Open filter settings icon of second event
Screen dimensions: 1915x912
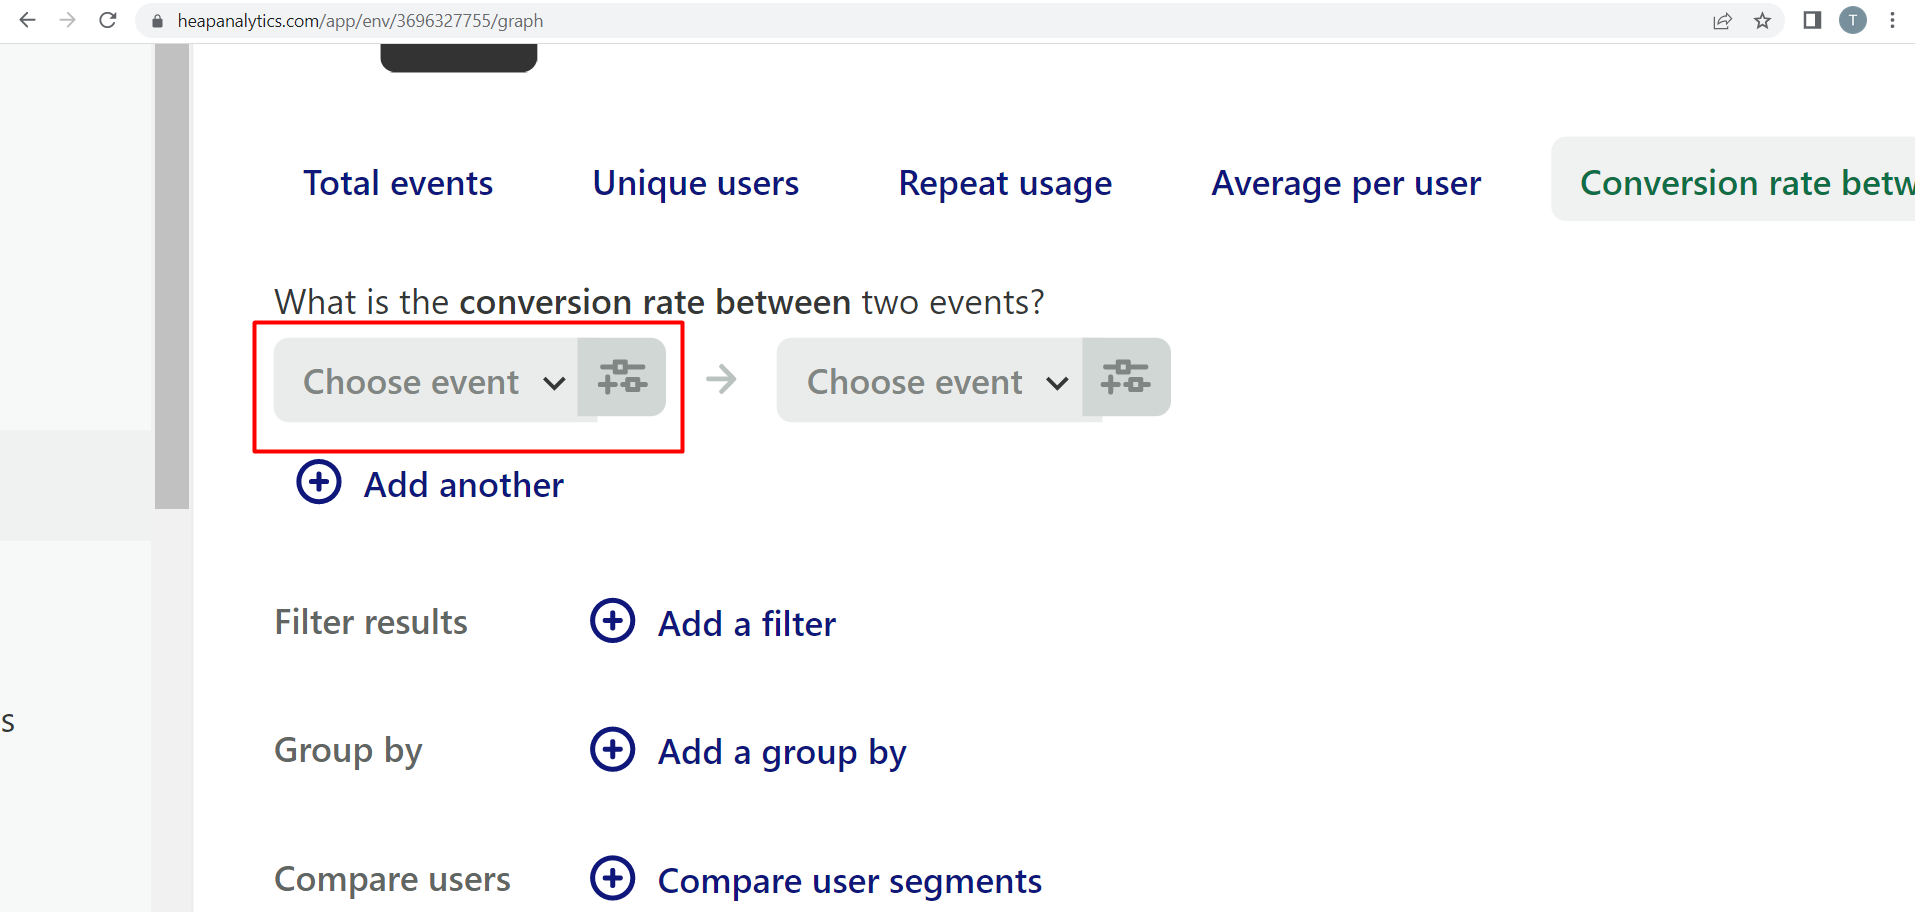pos(1126,377)
